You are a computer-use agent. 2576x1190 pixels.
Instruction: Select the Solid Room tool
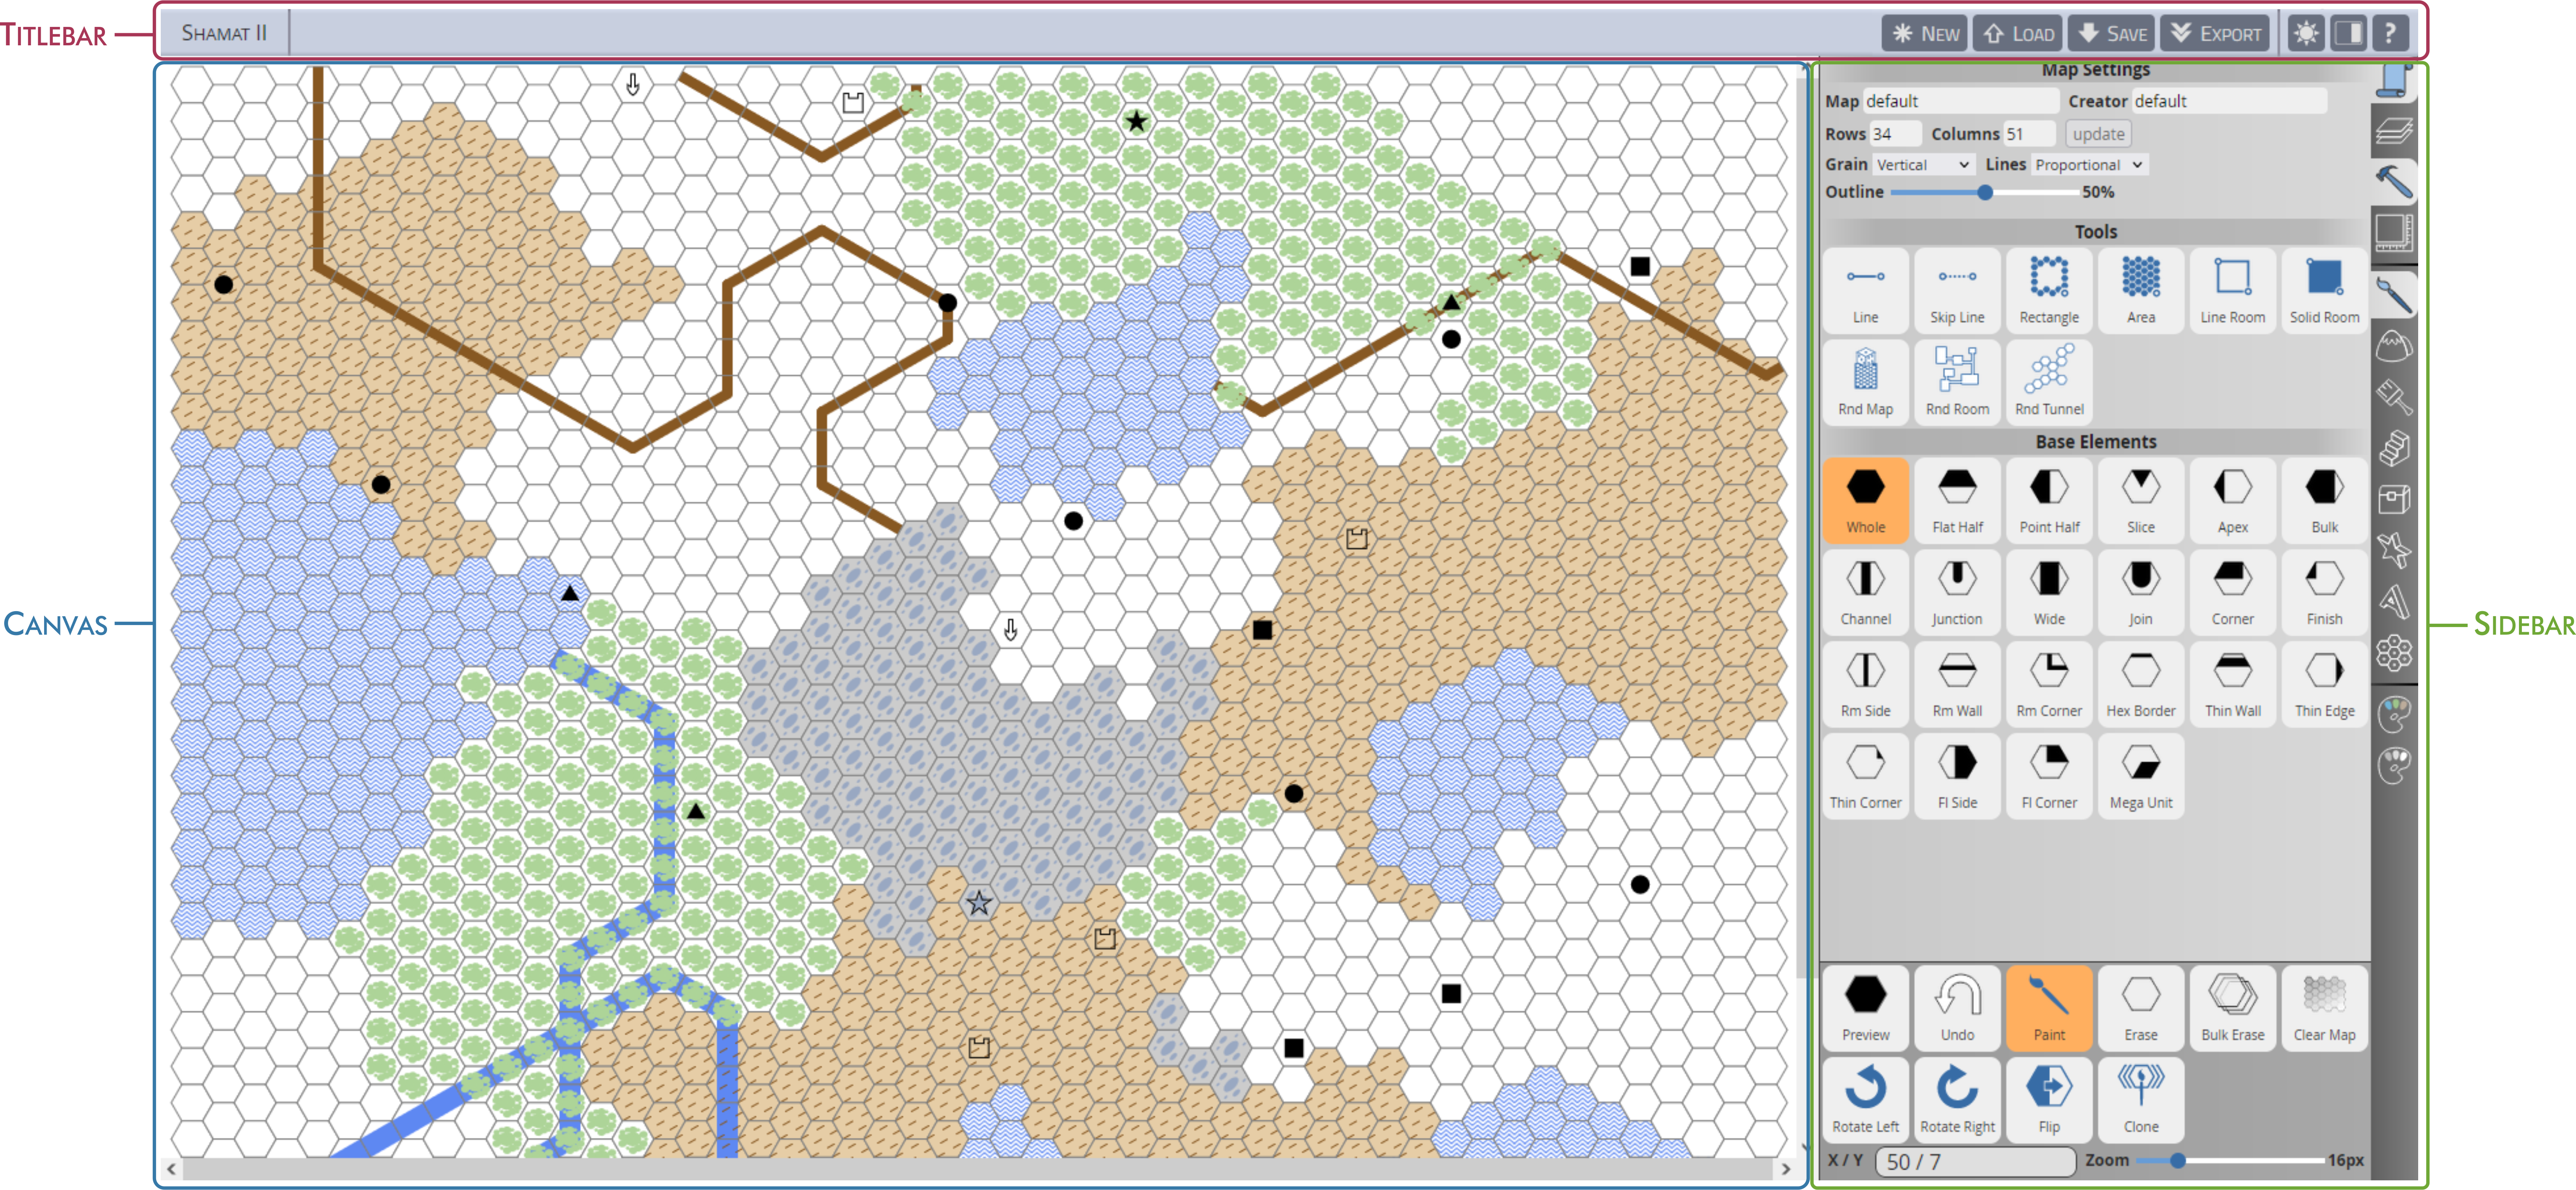pyautogui.click(x=2324, y=290)
